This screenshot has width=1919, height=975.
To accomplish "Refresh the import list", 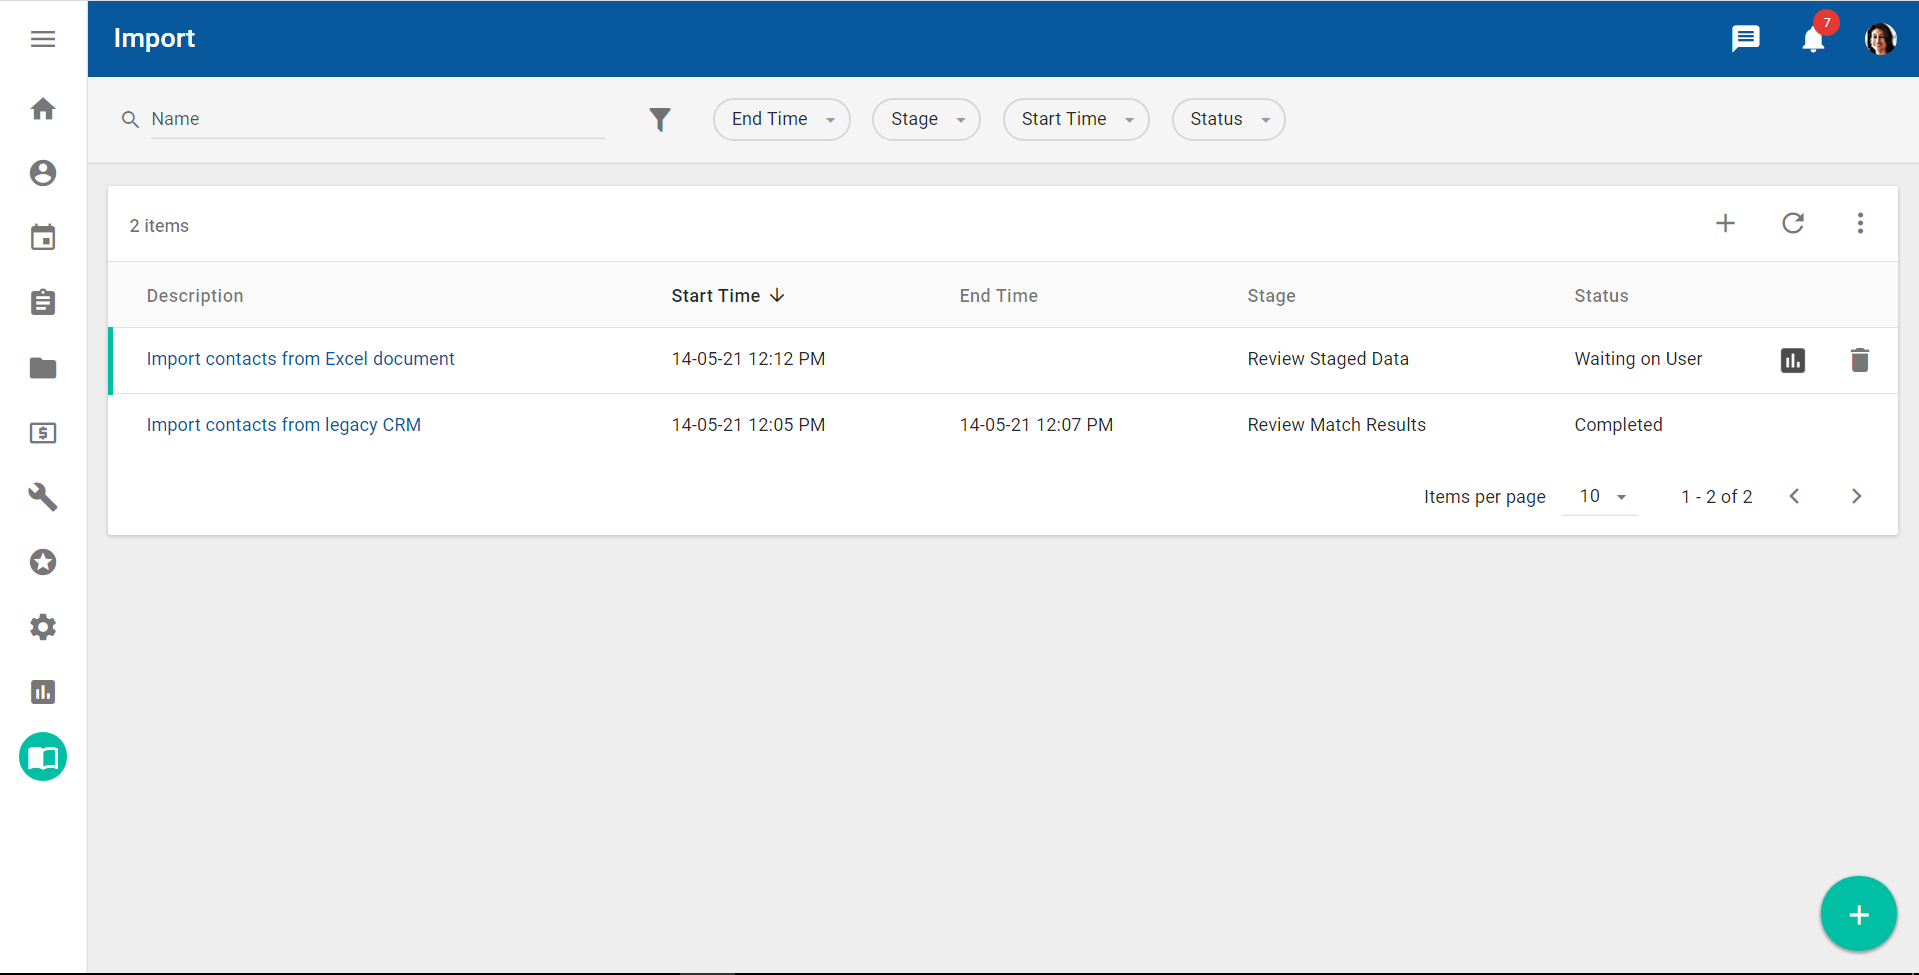I will coord(1793,223).
